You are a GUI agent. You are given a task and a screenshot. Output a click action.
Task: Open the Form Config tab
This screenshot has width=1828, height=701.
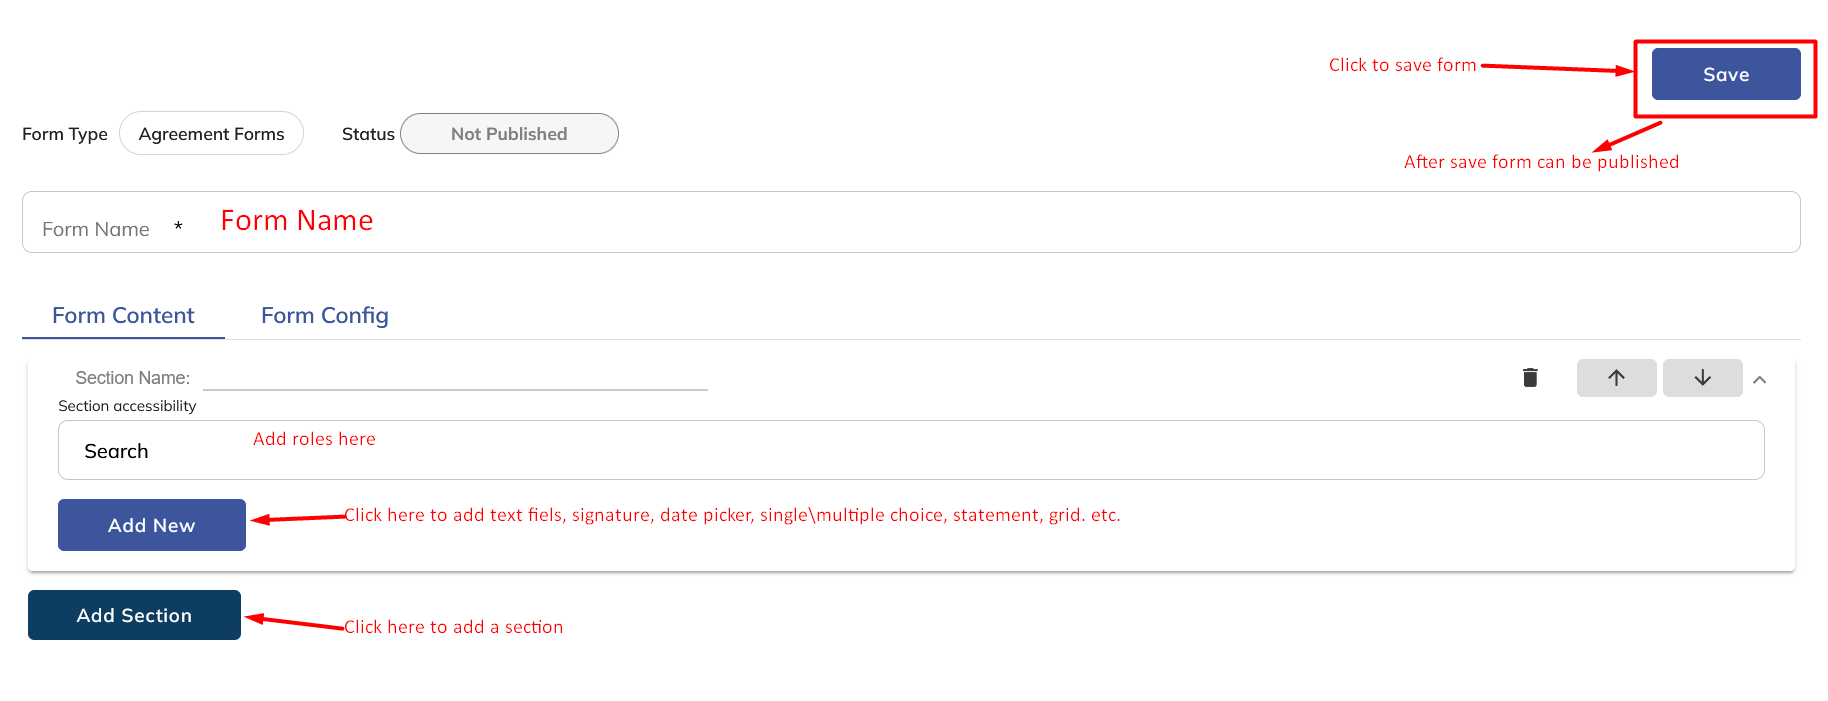pyautogui.click(x=324, y=316)
